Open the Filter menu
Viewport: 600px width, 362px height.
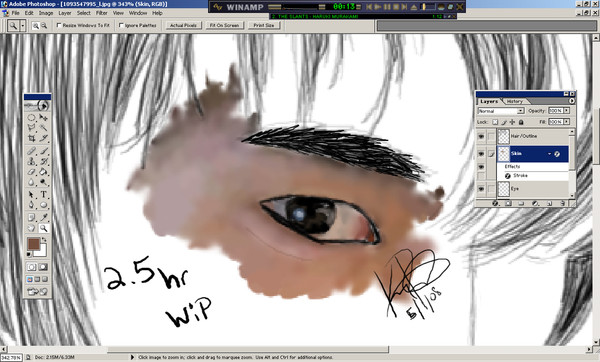coord(102,13)
